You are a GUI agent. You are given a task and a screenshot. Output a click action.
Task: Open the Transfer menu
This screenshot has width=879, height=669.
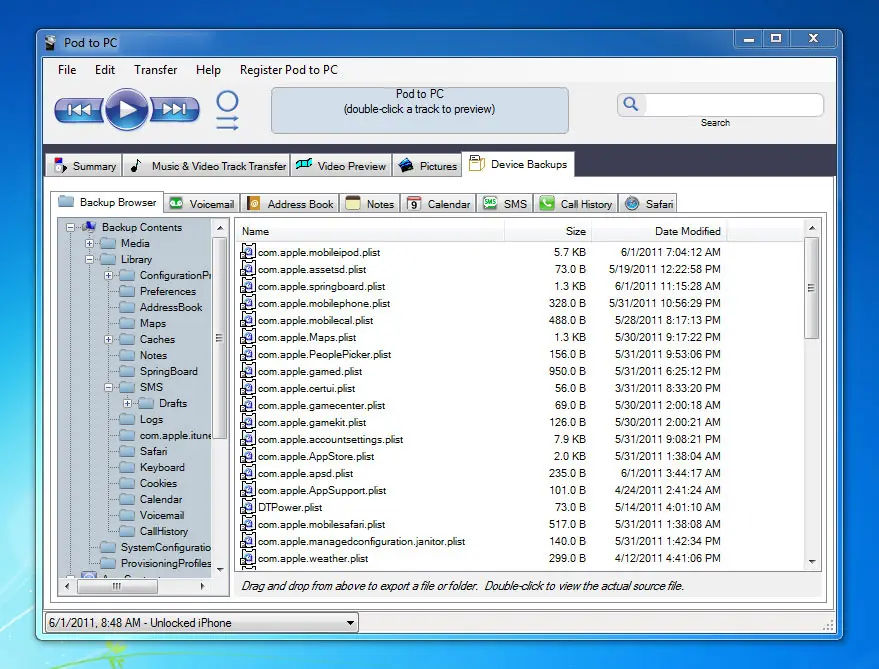point(155,70)
